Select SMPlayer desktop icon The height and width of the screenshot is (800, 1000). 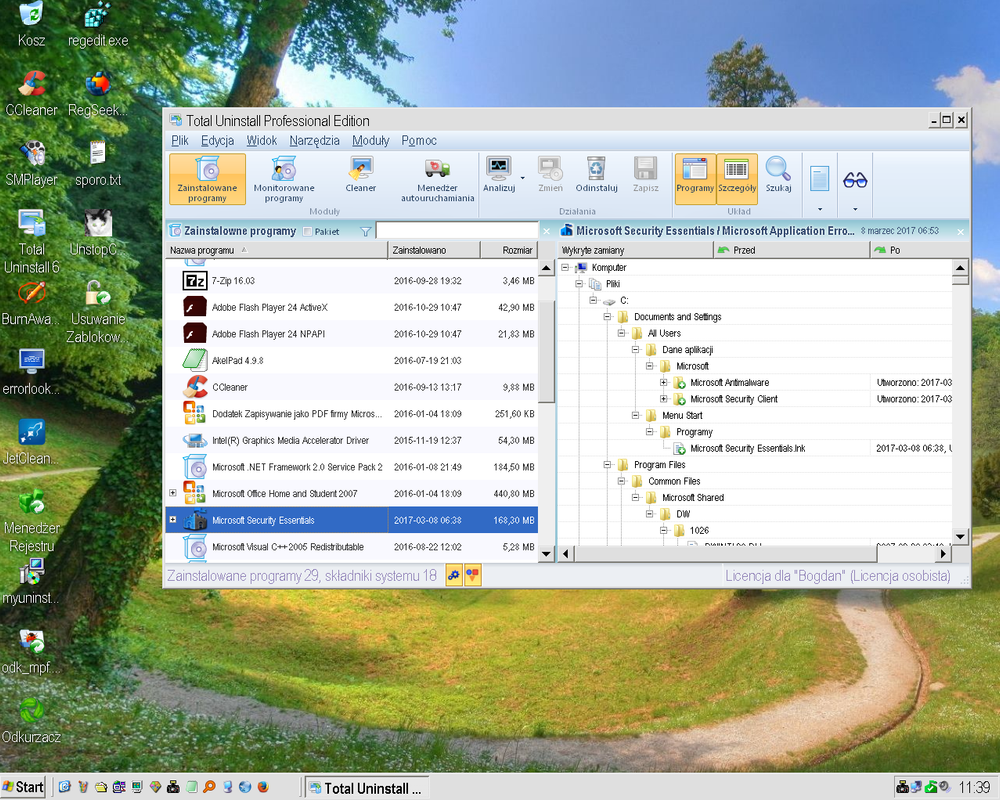pos(31,164)
